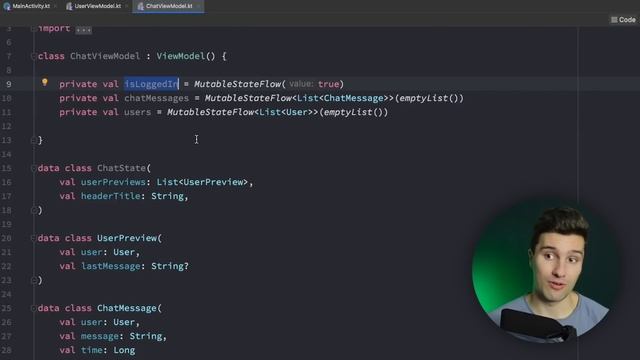Click fold end marker on line 18
Screen dimensions: 640x360
coord(33,210)
